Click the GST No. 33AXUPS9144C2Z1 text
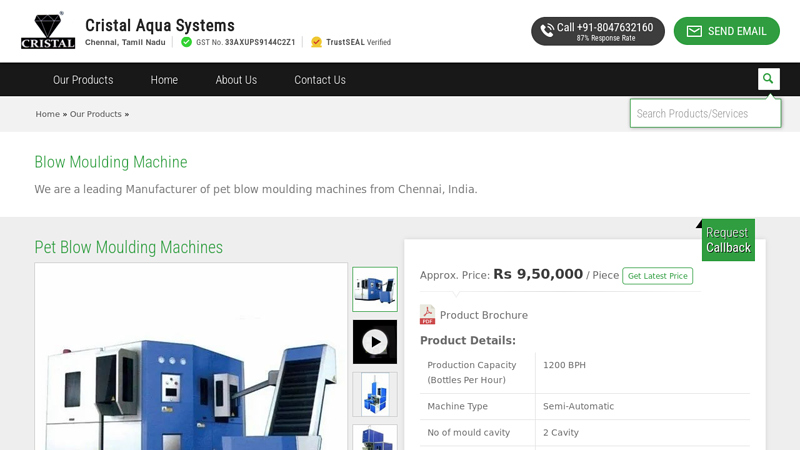 pyautogui.click(x=245, y=42)
